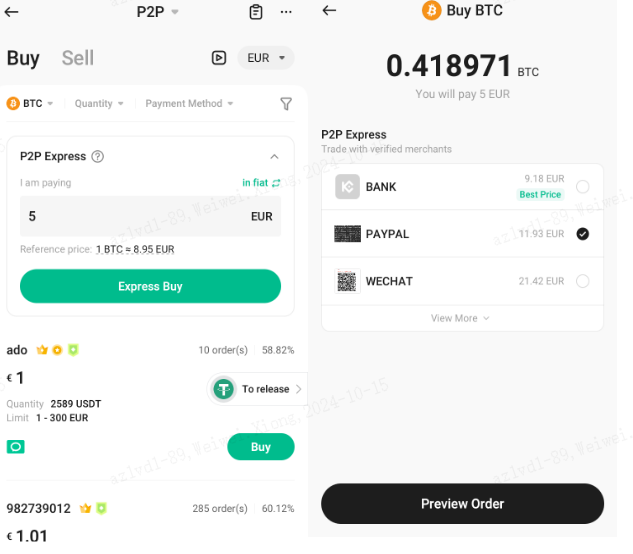Open the orders clipboard icon

(256, 12)
